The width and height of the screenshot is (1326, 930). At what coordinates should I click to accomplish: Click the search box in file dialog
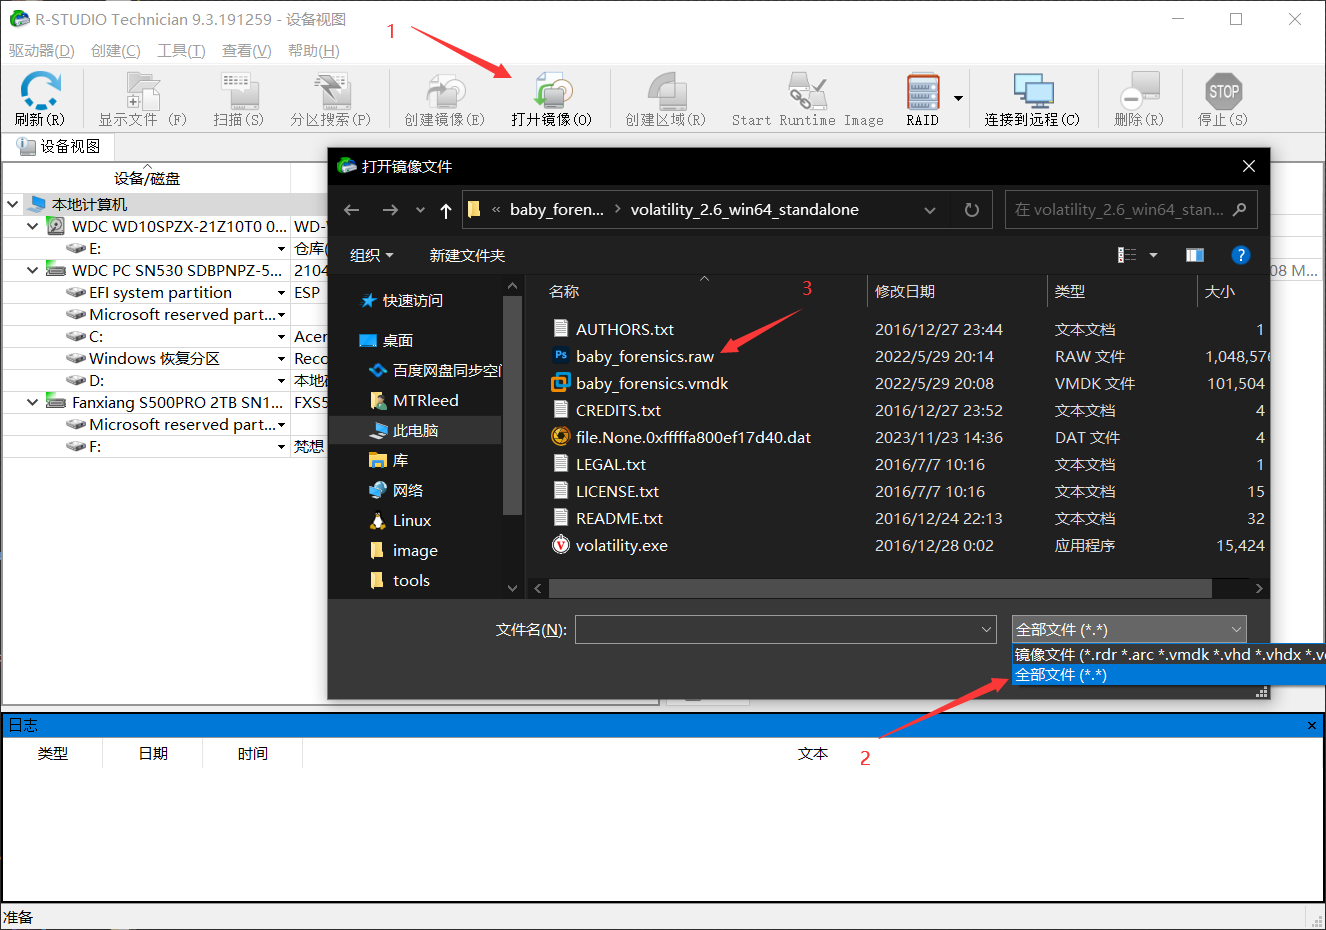click(x=1131, y=210)
